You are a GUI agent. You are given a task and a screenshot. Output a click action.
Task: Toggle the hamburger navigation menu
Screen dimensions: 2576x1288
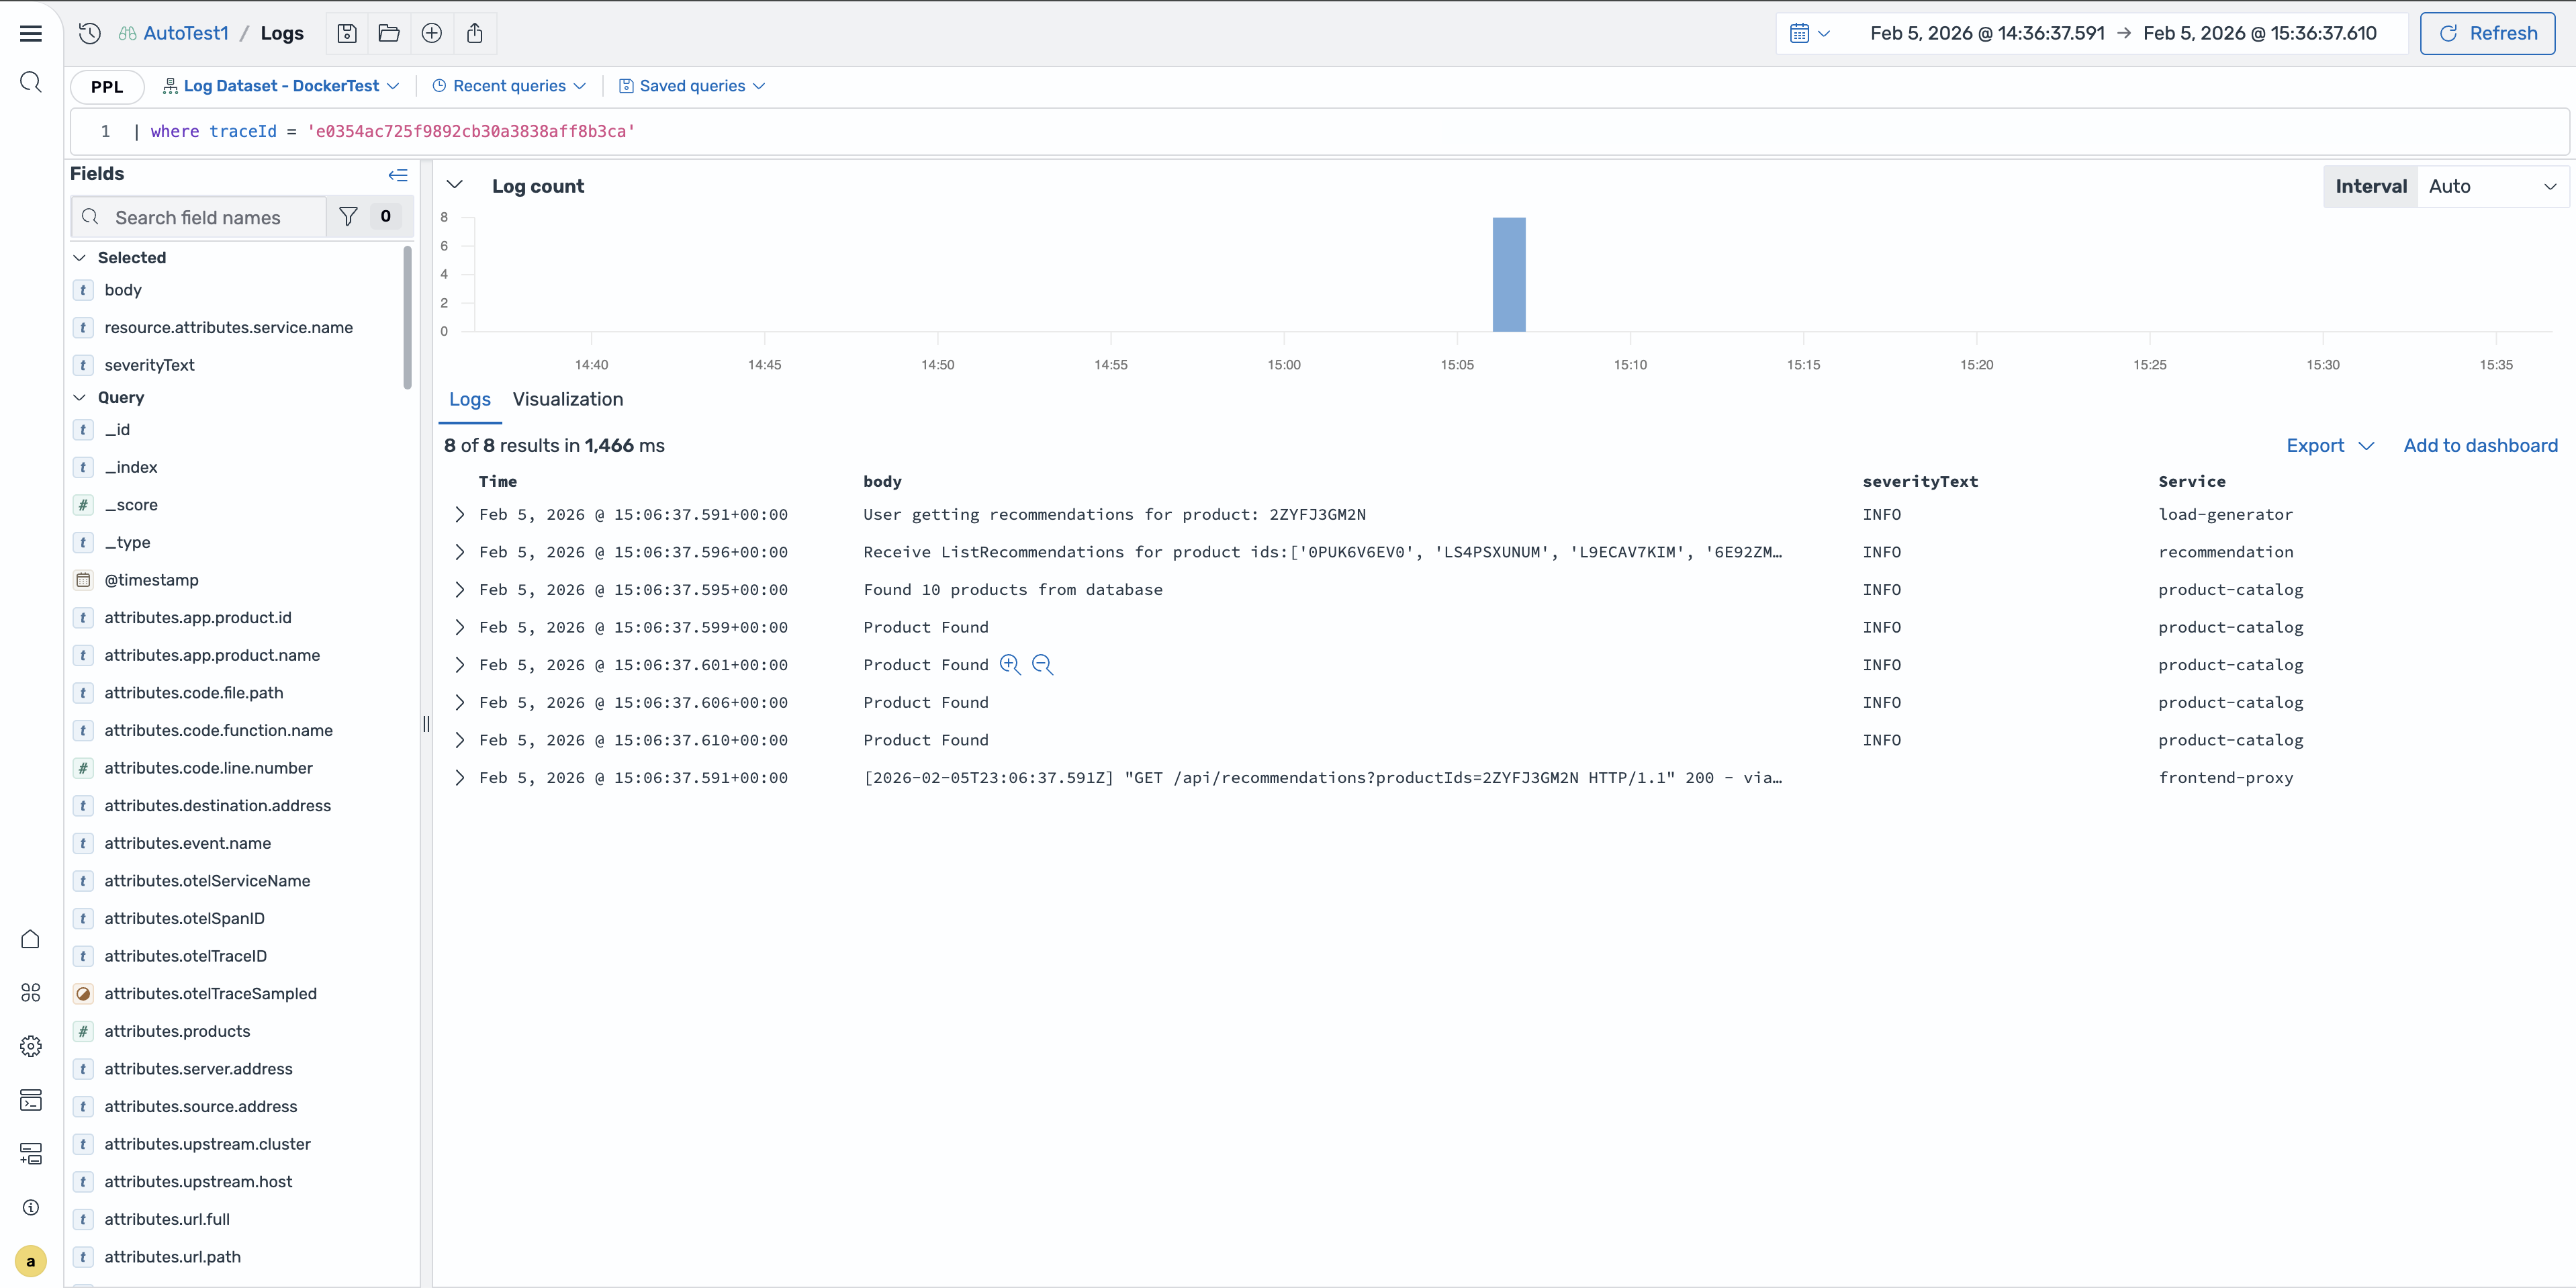tap(31, 33)
